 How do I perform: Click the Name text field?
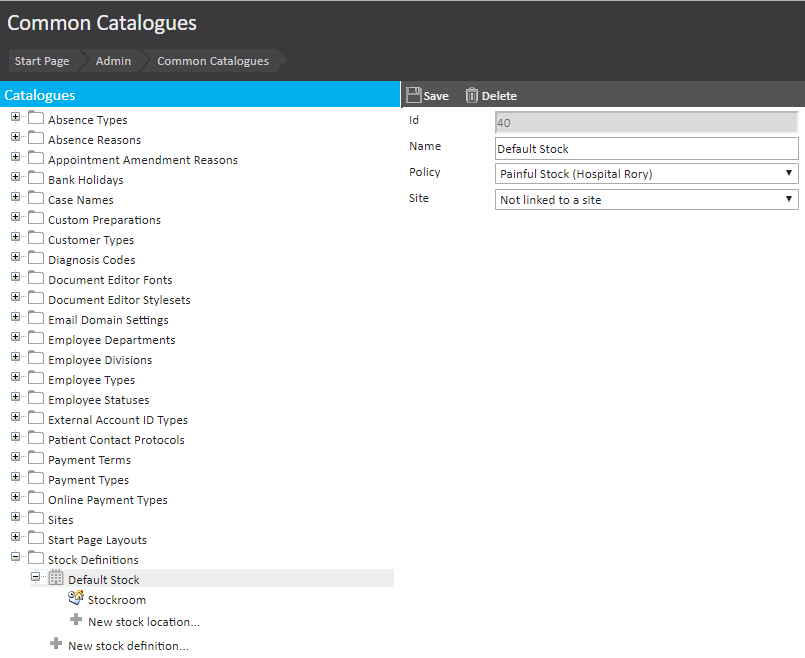click(x=646, y=149)
